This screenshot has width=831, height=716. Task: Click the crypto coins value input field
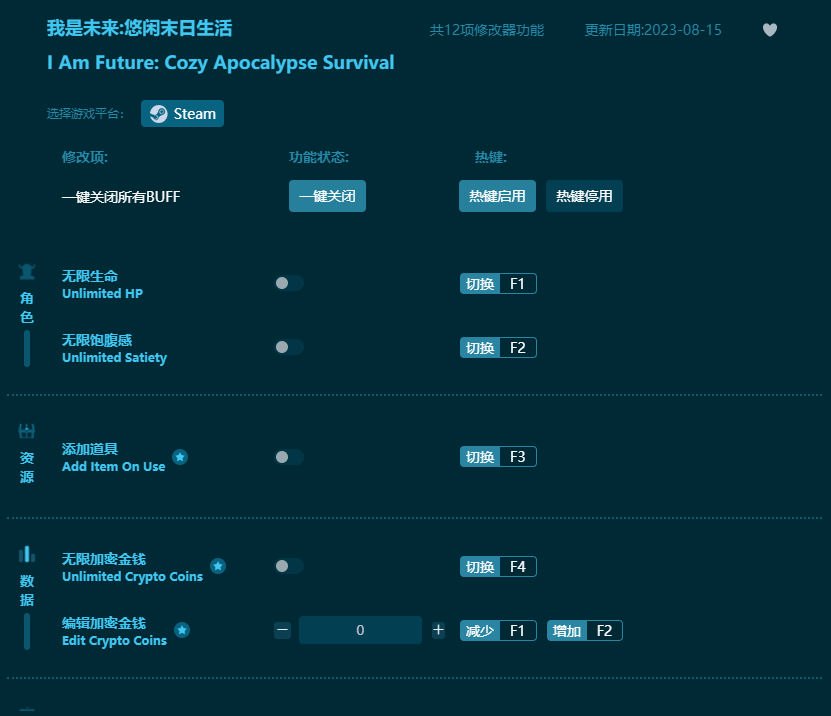click(360, 630)
